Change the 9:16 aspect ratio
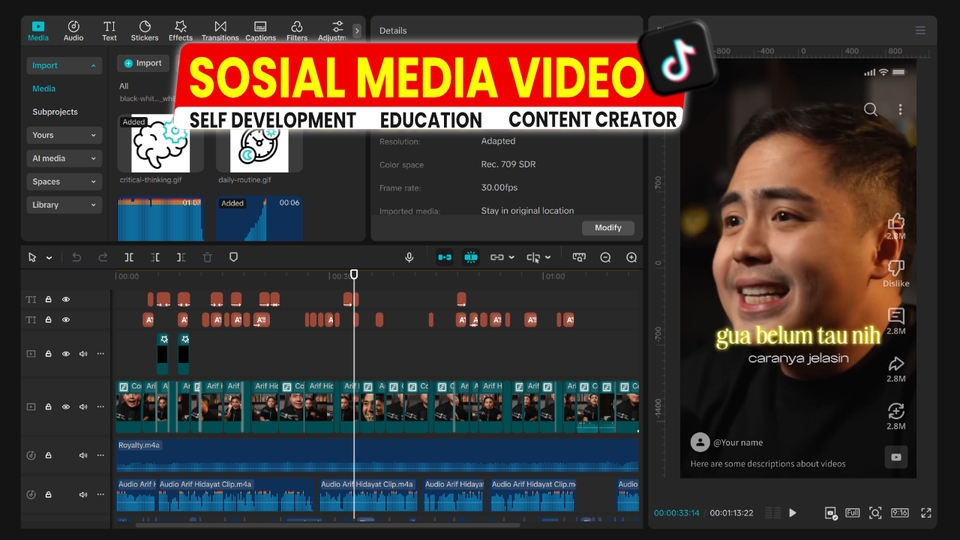This screenshot has height=540, width=960. (x=899, y=513)
